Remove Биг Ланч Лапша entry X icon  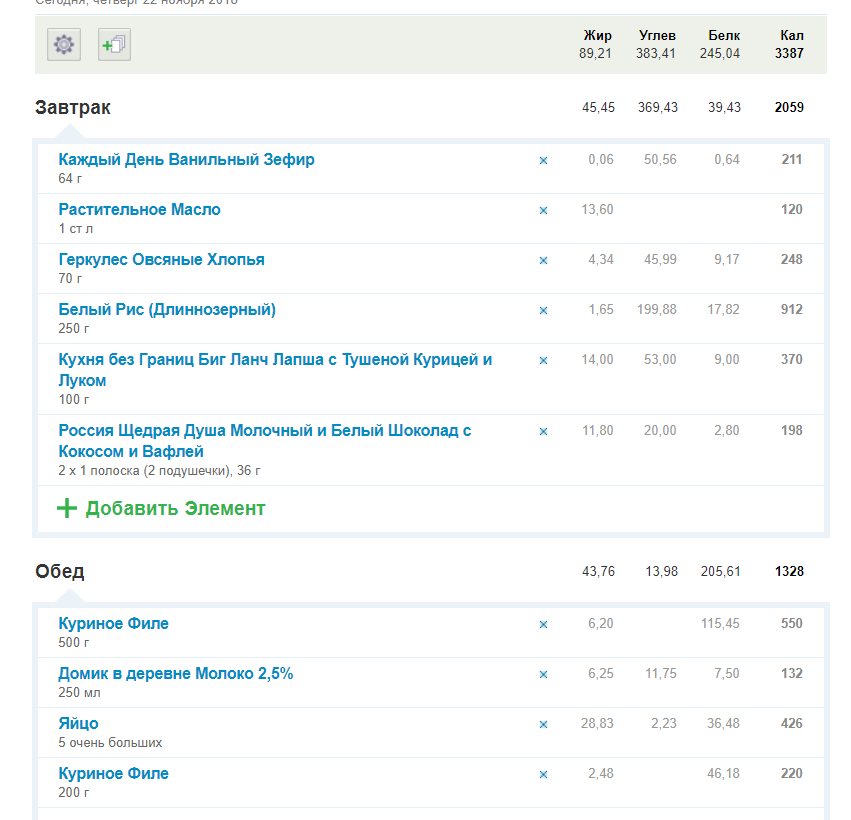pos(543,360)
